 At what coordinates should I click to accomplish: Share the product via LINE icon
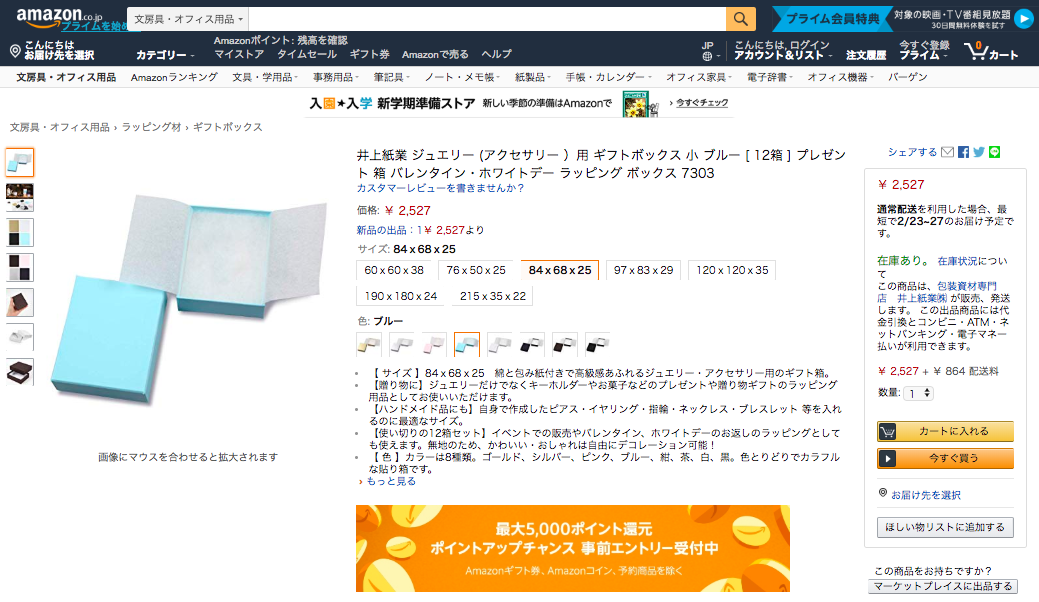994,152
